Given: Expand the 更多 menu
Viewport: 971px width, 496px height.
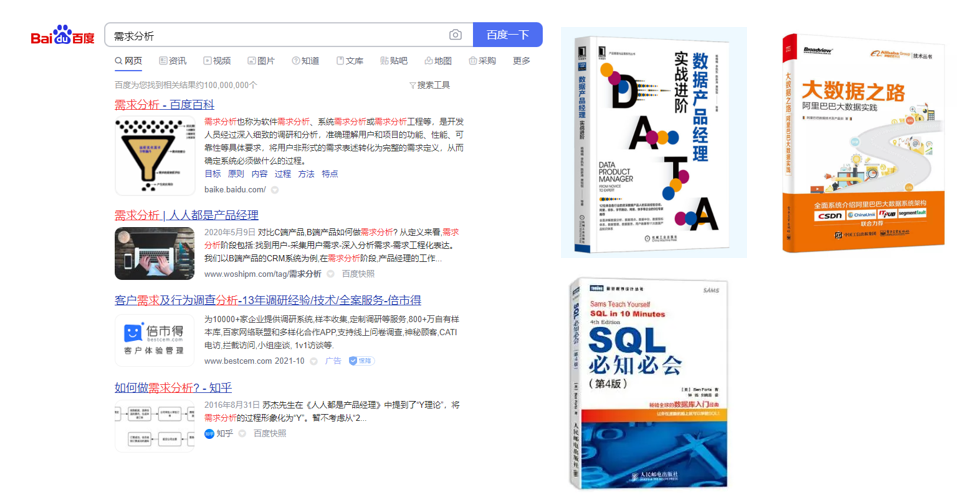Looking at the screenshot, I should [521, 61].
